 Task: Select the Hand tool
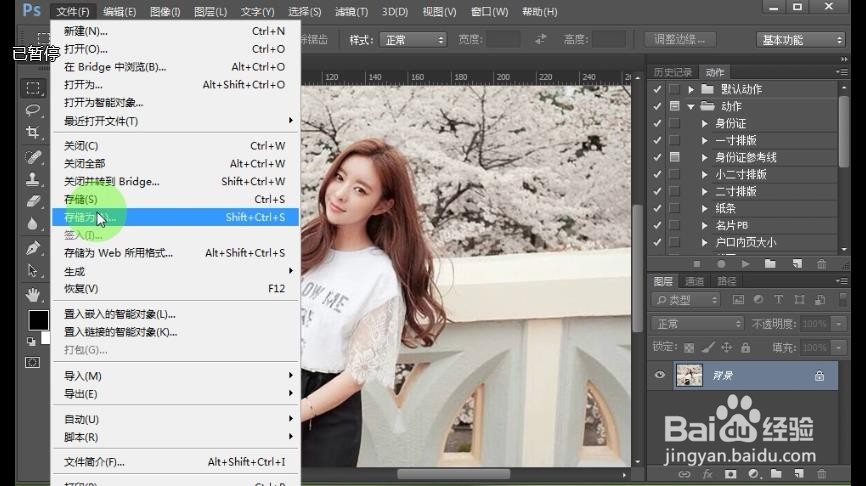[x=33, y=294]
